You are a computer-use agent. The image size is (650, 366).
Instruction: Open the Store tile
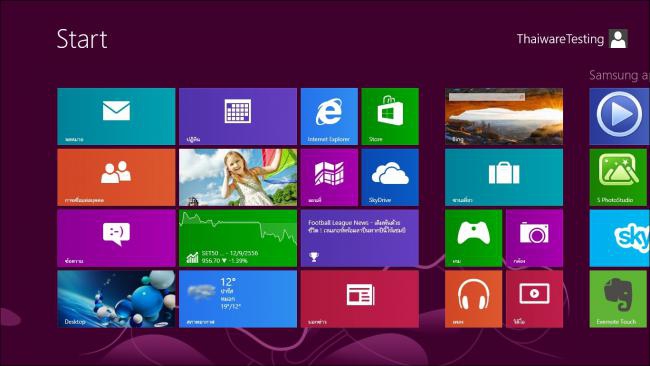click(390, 116)
